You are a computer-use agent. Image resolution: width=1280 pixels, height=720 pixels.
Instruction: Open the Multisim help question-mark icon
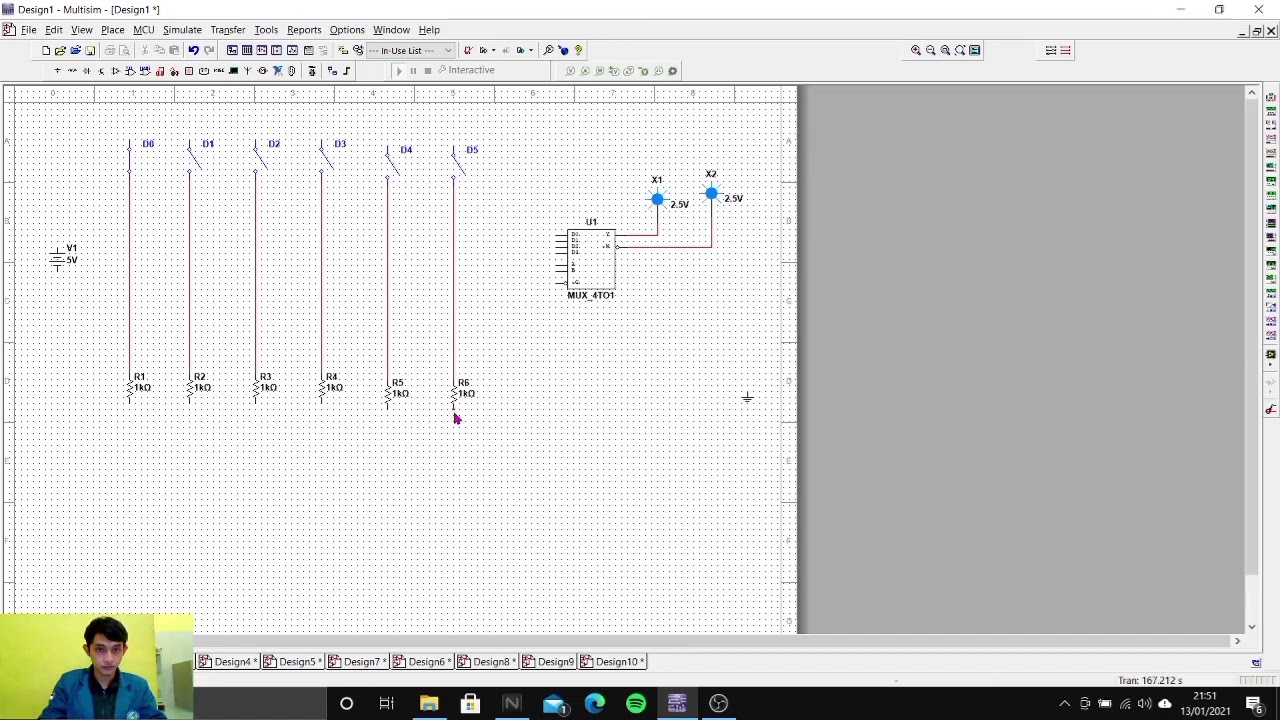coord(578,50)
